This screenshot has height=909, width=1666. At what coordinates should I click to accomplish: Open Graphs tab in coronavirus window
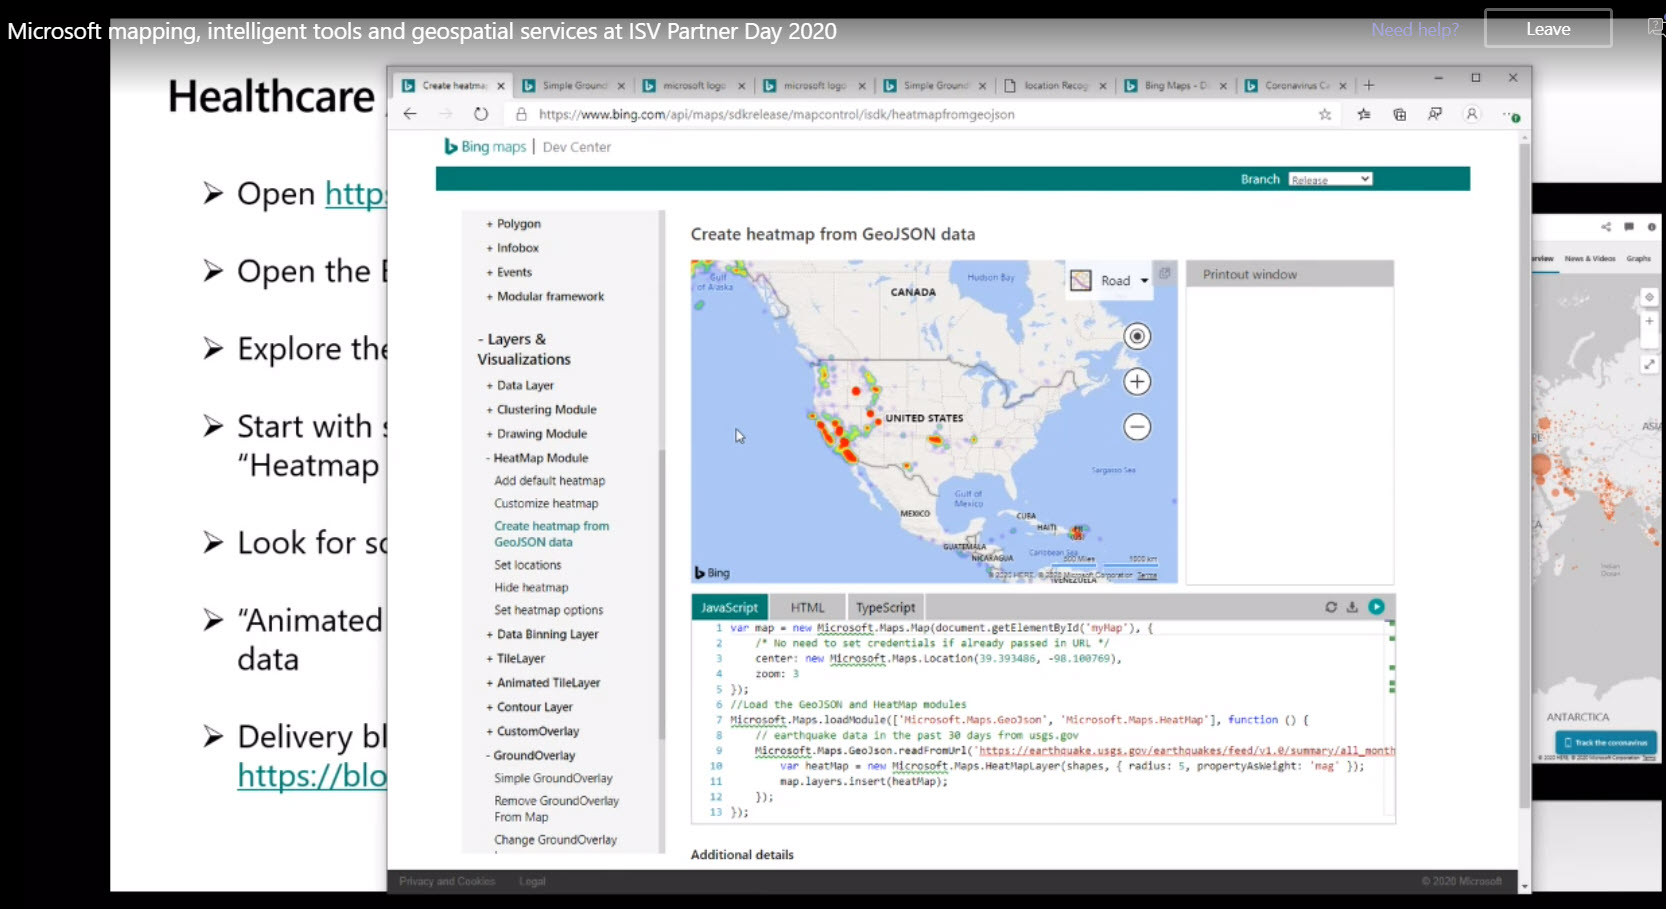[x=1639, y=258]
